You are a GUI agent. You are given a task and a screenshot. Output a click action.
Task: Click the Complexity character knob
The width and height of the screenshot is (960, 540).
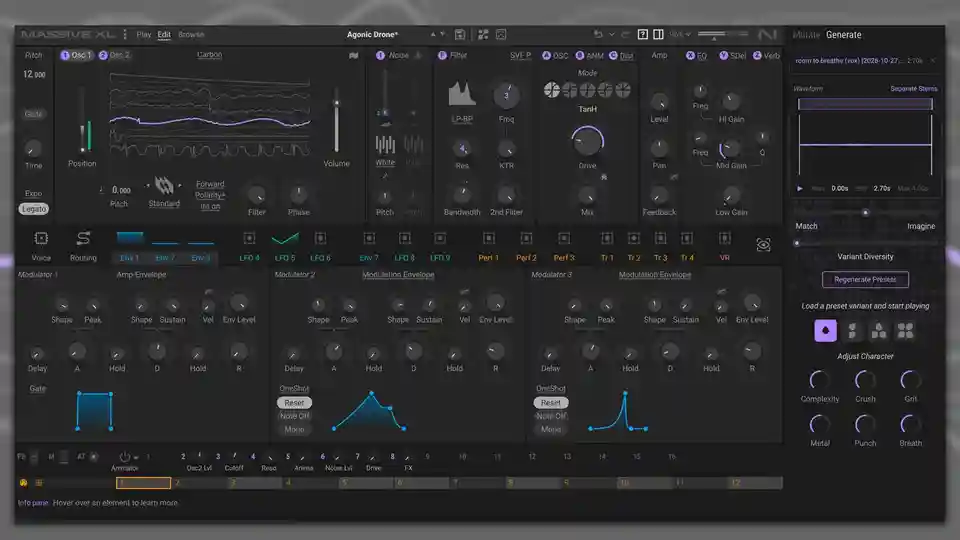pos(819,380)
